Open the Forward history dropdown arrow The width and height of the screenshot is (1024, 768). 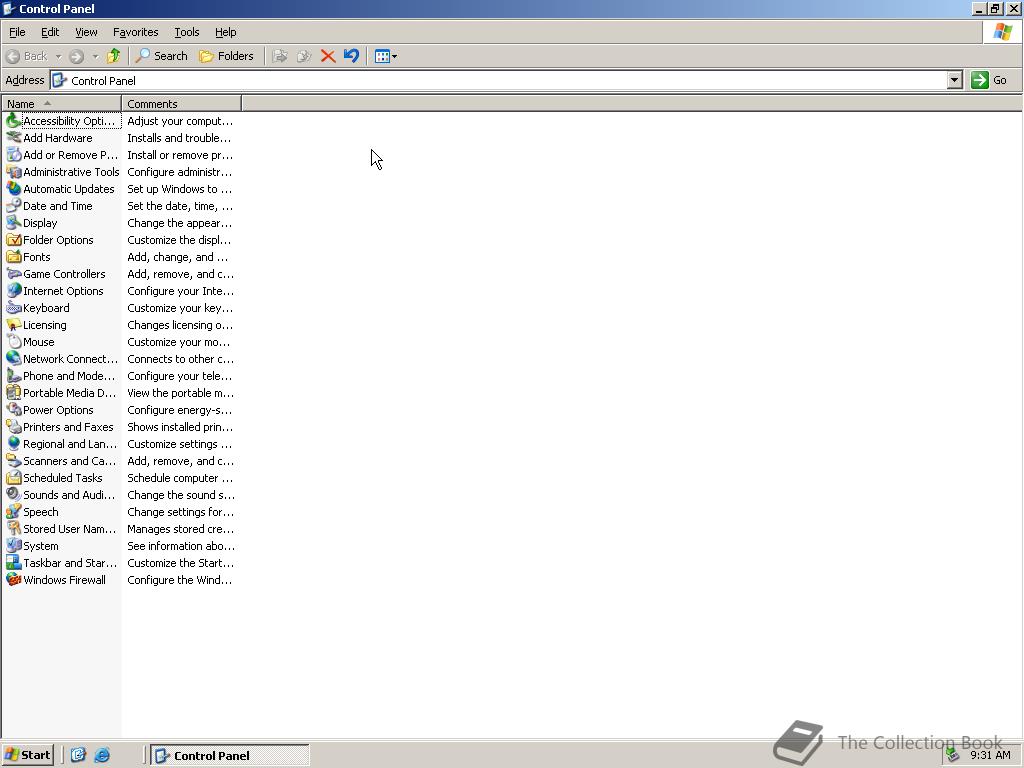pos(95,56)
